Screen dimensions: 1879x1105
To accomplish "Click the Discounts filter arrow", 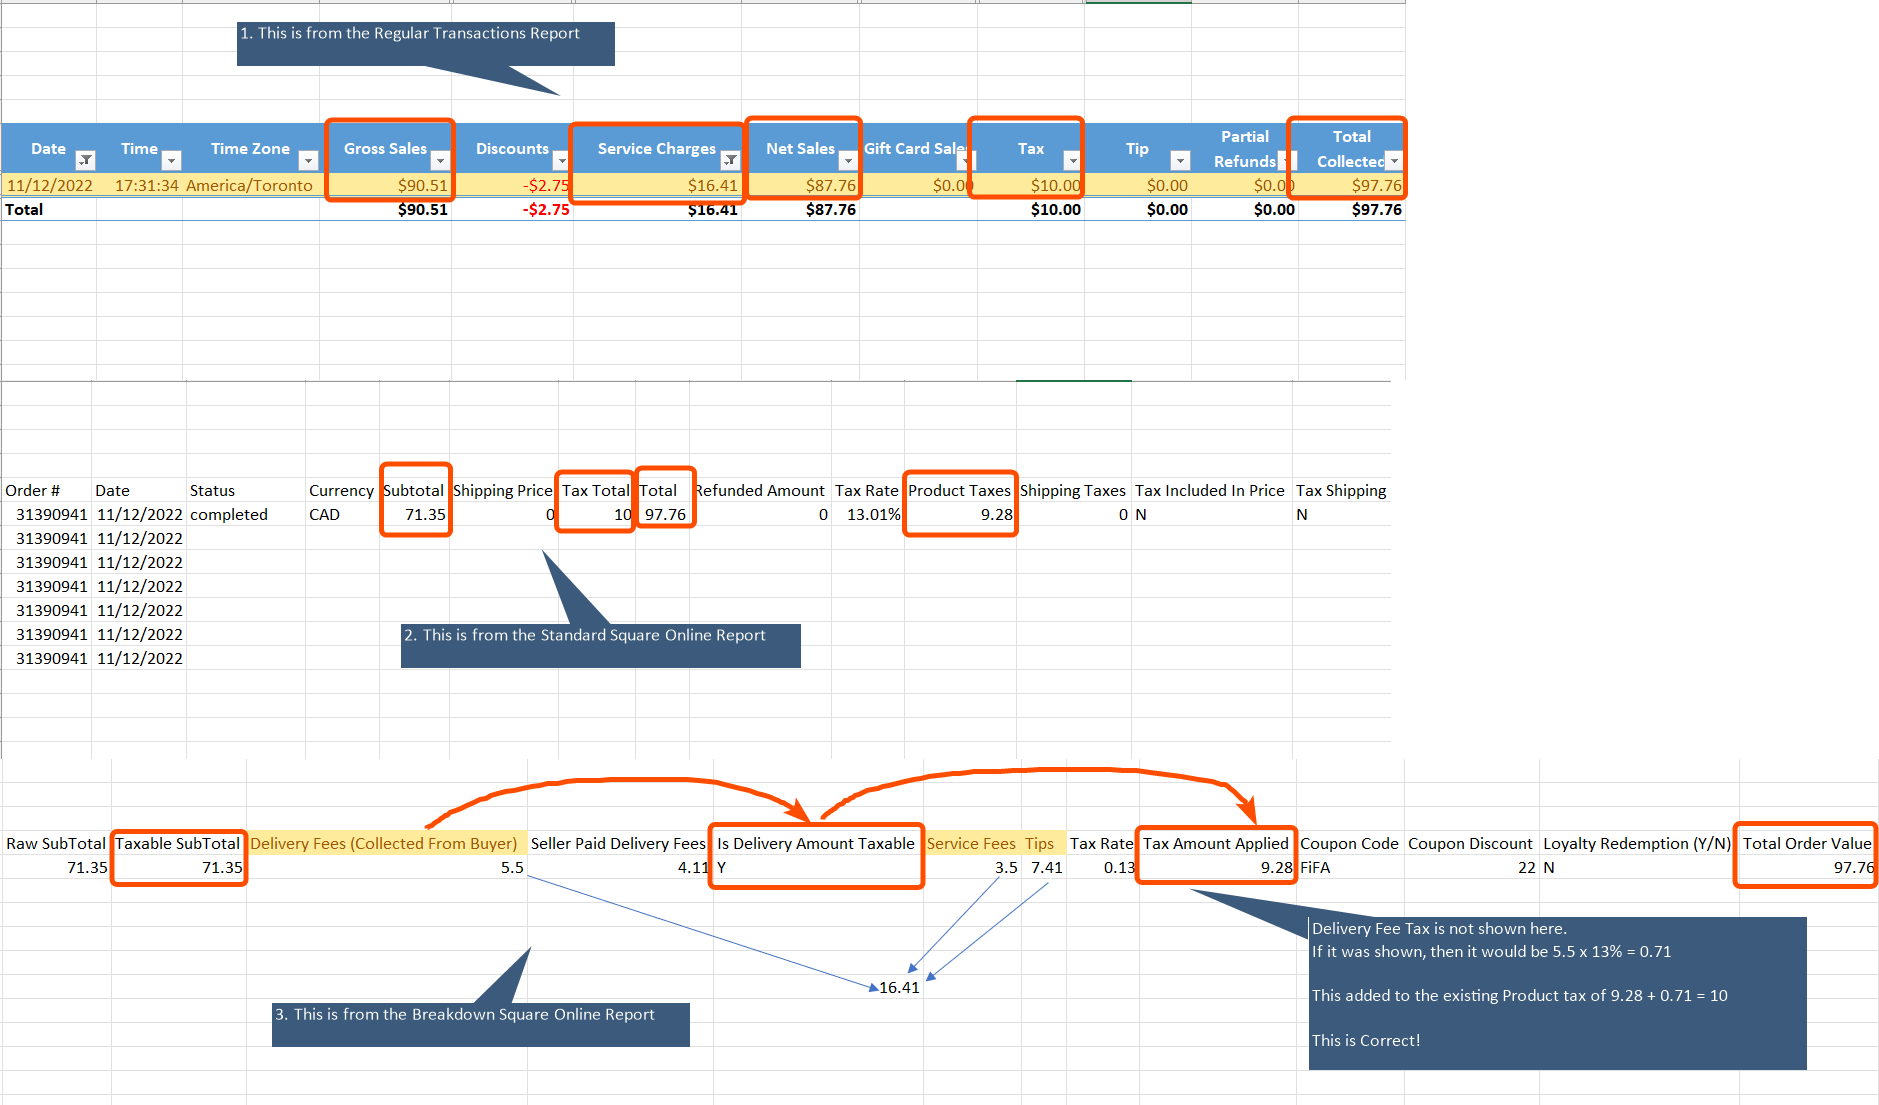I will click(560, 160).
